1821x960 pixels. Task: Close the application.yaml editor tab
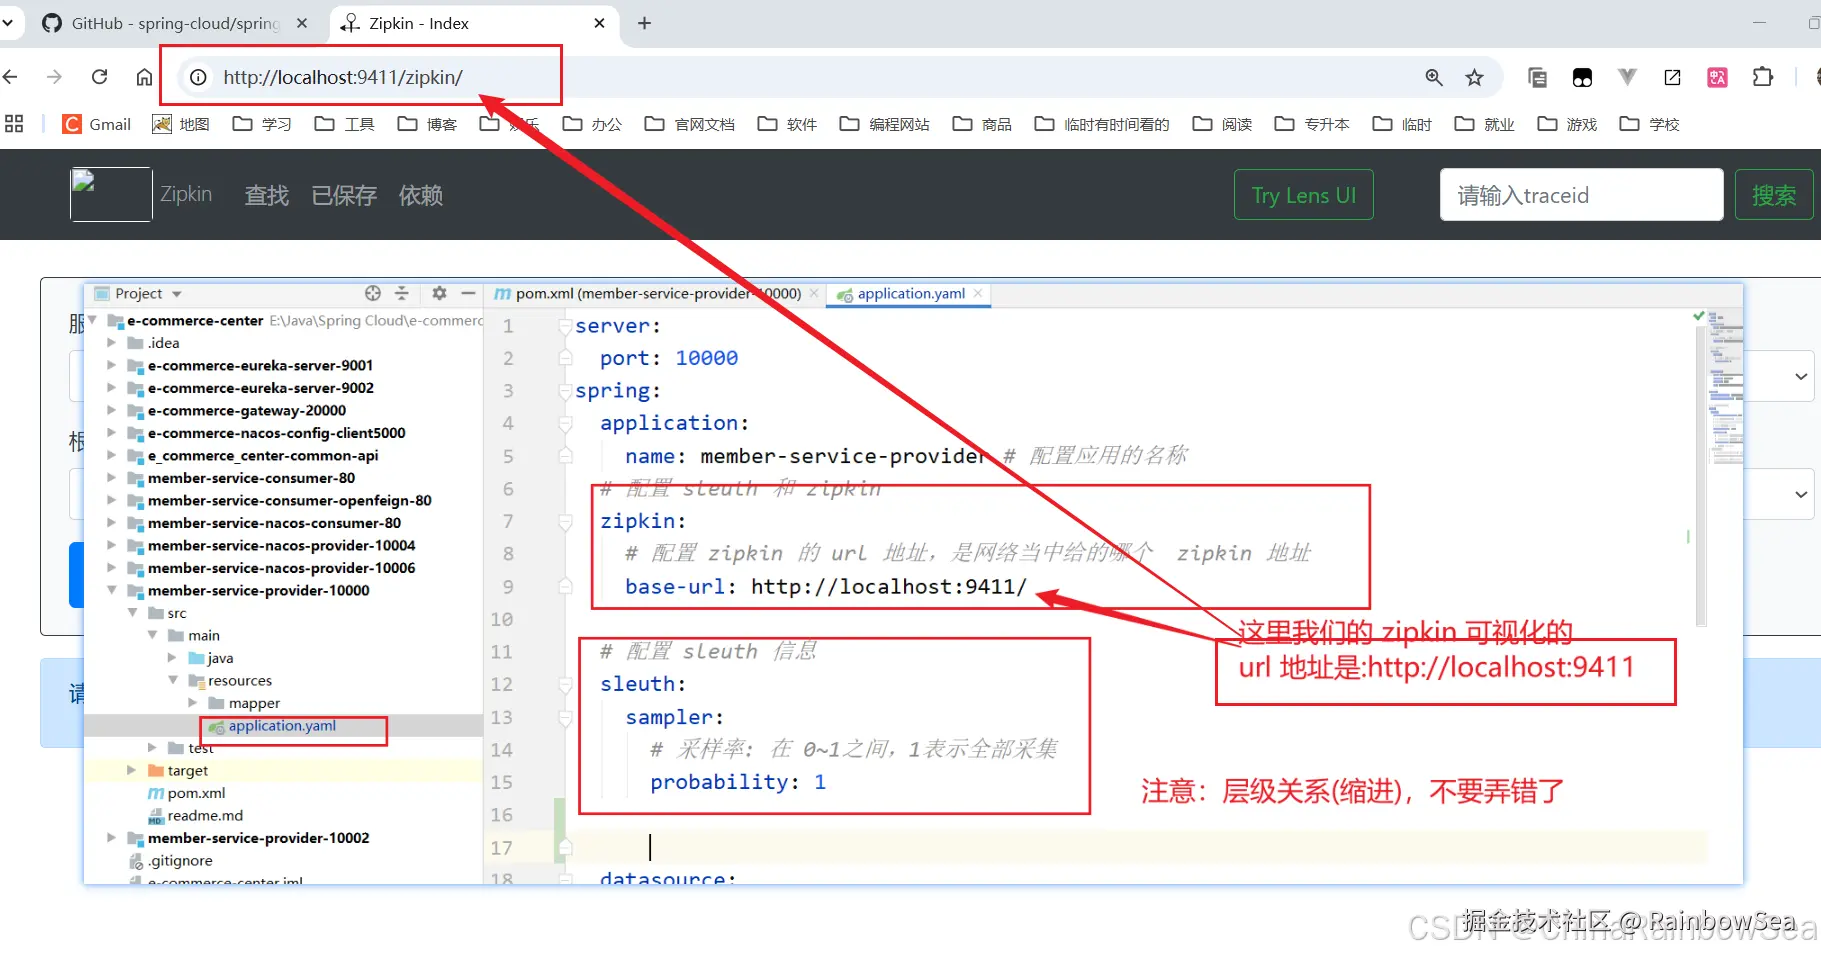tap(978, 293)
